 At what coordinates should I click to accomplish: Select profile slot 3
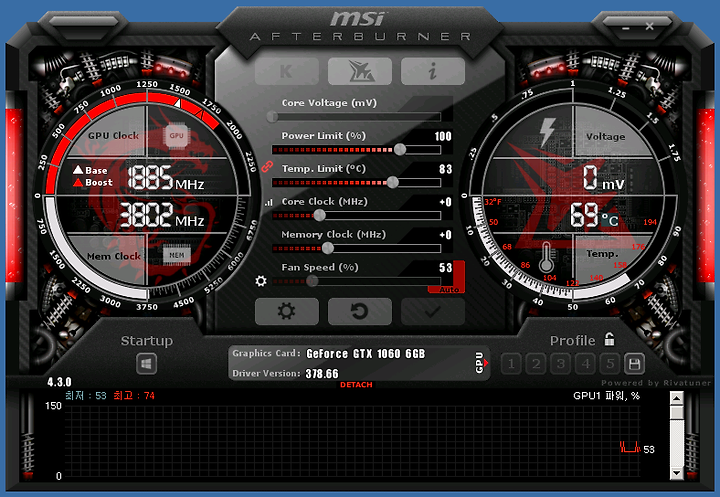tap(561, 364)
